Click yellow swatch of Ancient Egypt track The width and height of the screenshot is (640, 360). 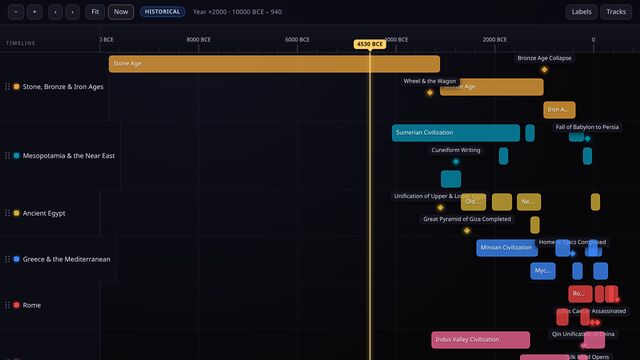pyautogui.click(x=16, y=213)
